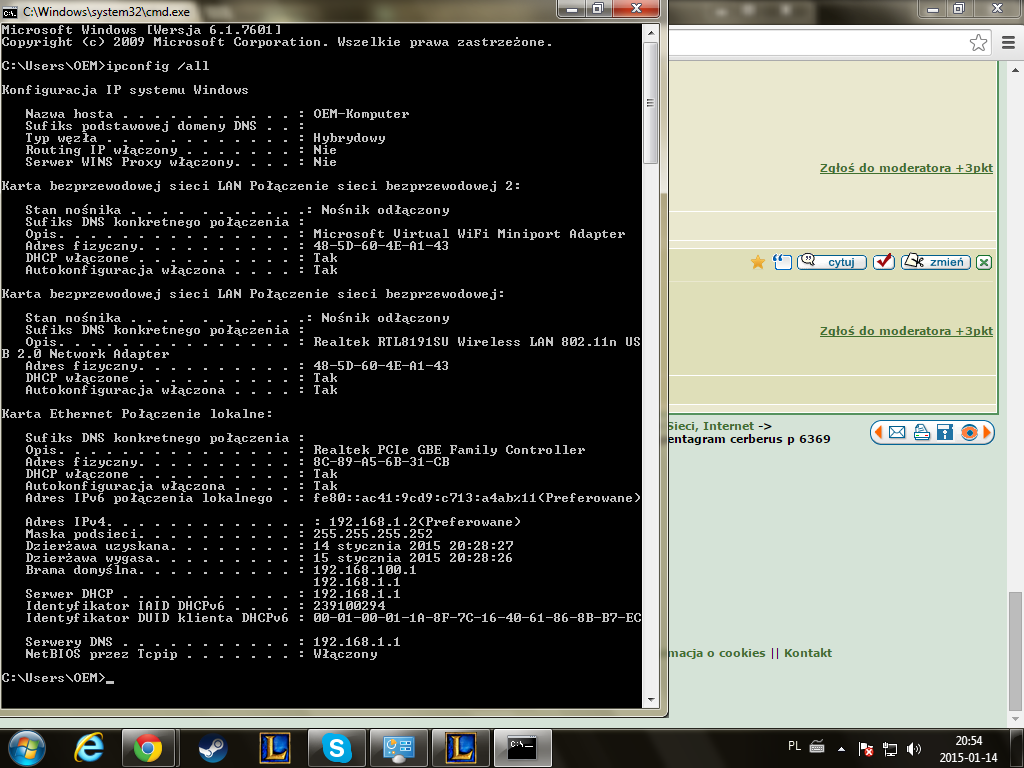The height and width of the screenshot is (768, 1024).
Task: Click the orange left arrow in the topic navigation pill
Action: click(878, 432)
